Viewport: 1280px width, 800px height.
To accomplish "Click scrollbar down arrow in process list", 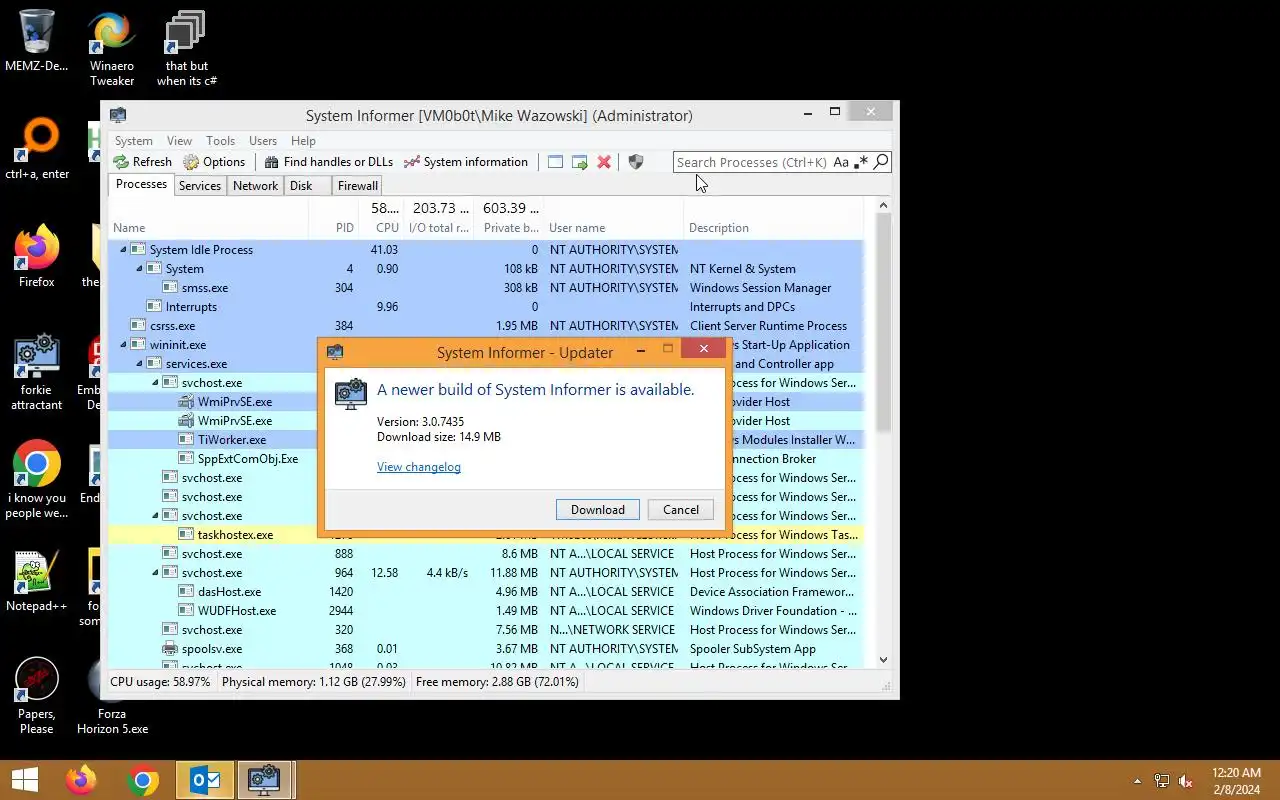I will (883, 659).
